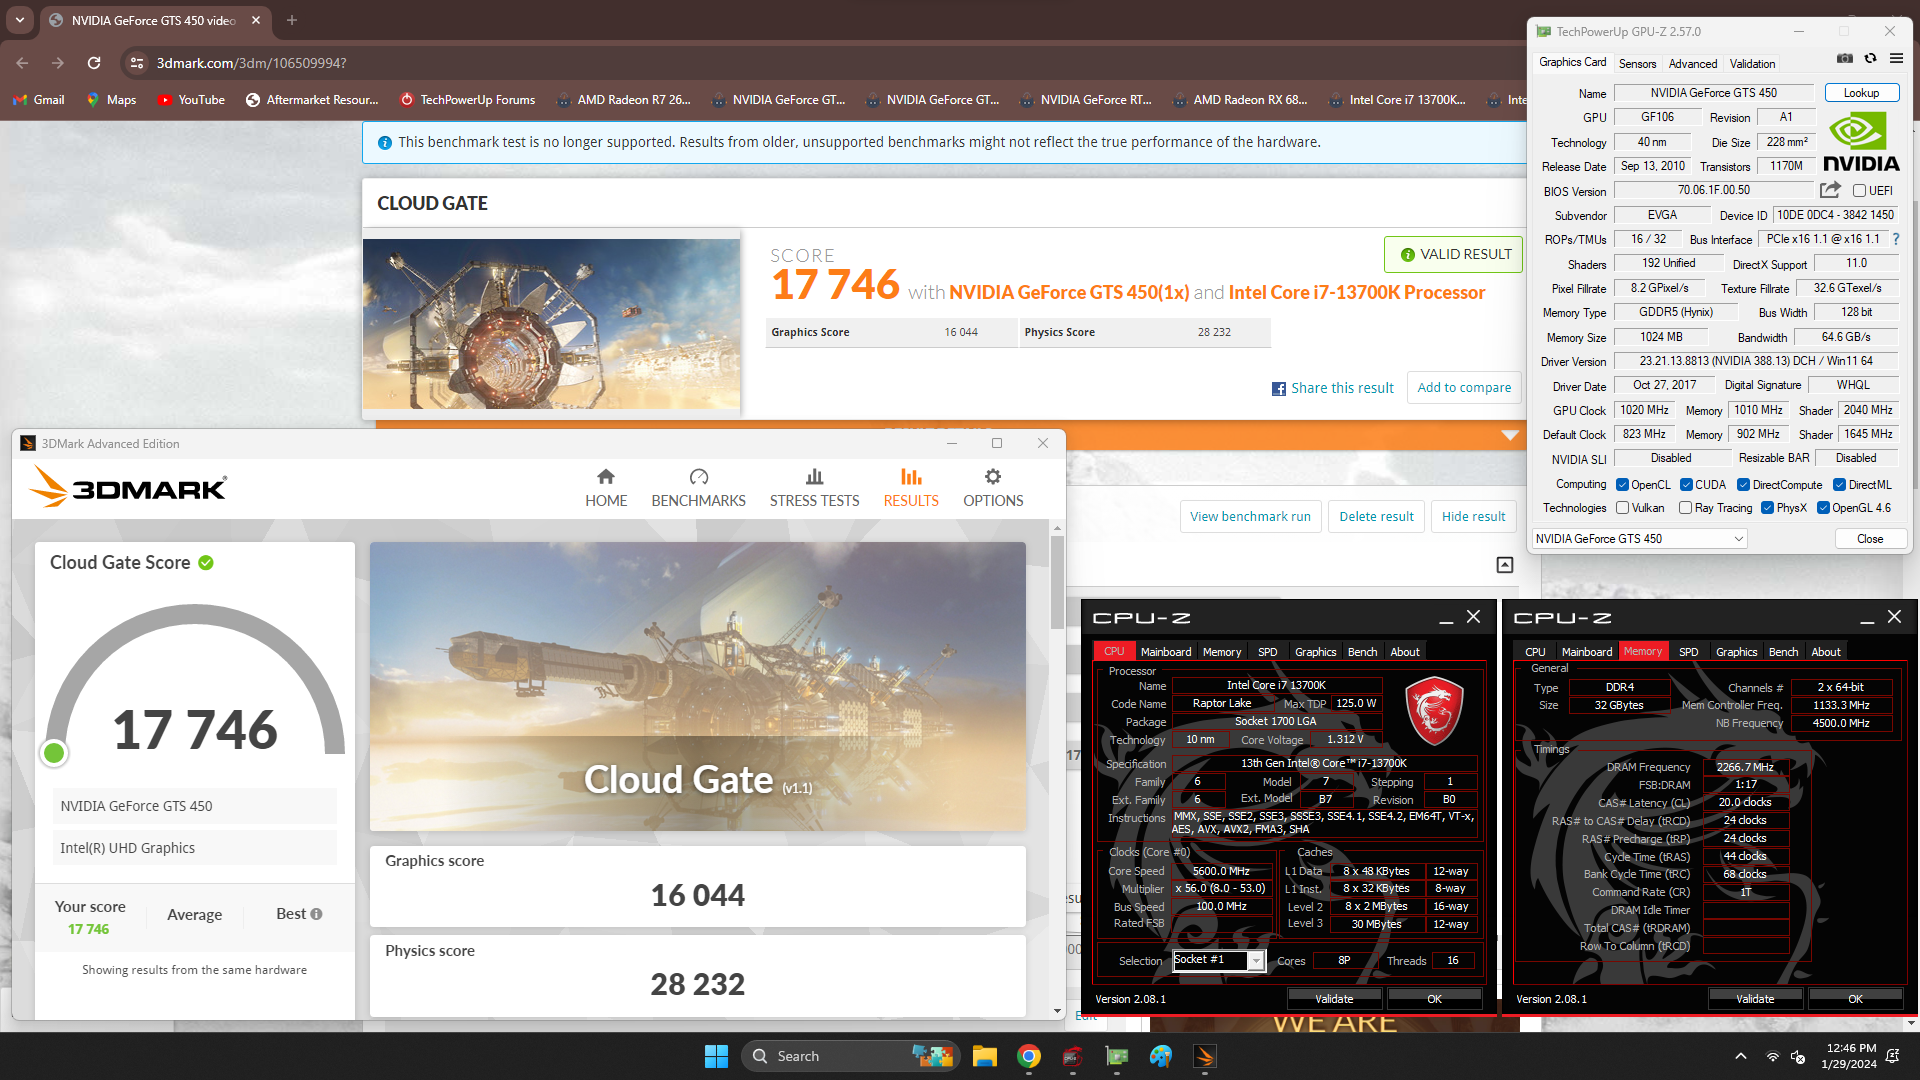The image size is (1920, 1080).
Task: Open File Explorer from the taskbar
Action: click(985, 1056)
